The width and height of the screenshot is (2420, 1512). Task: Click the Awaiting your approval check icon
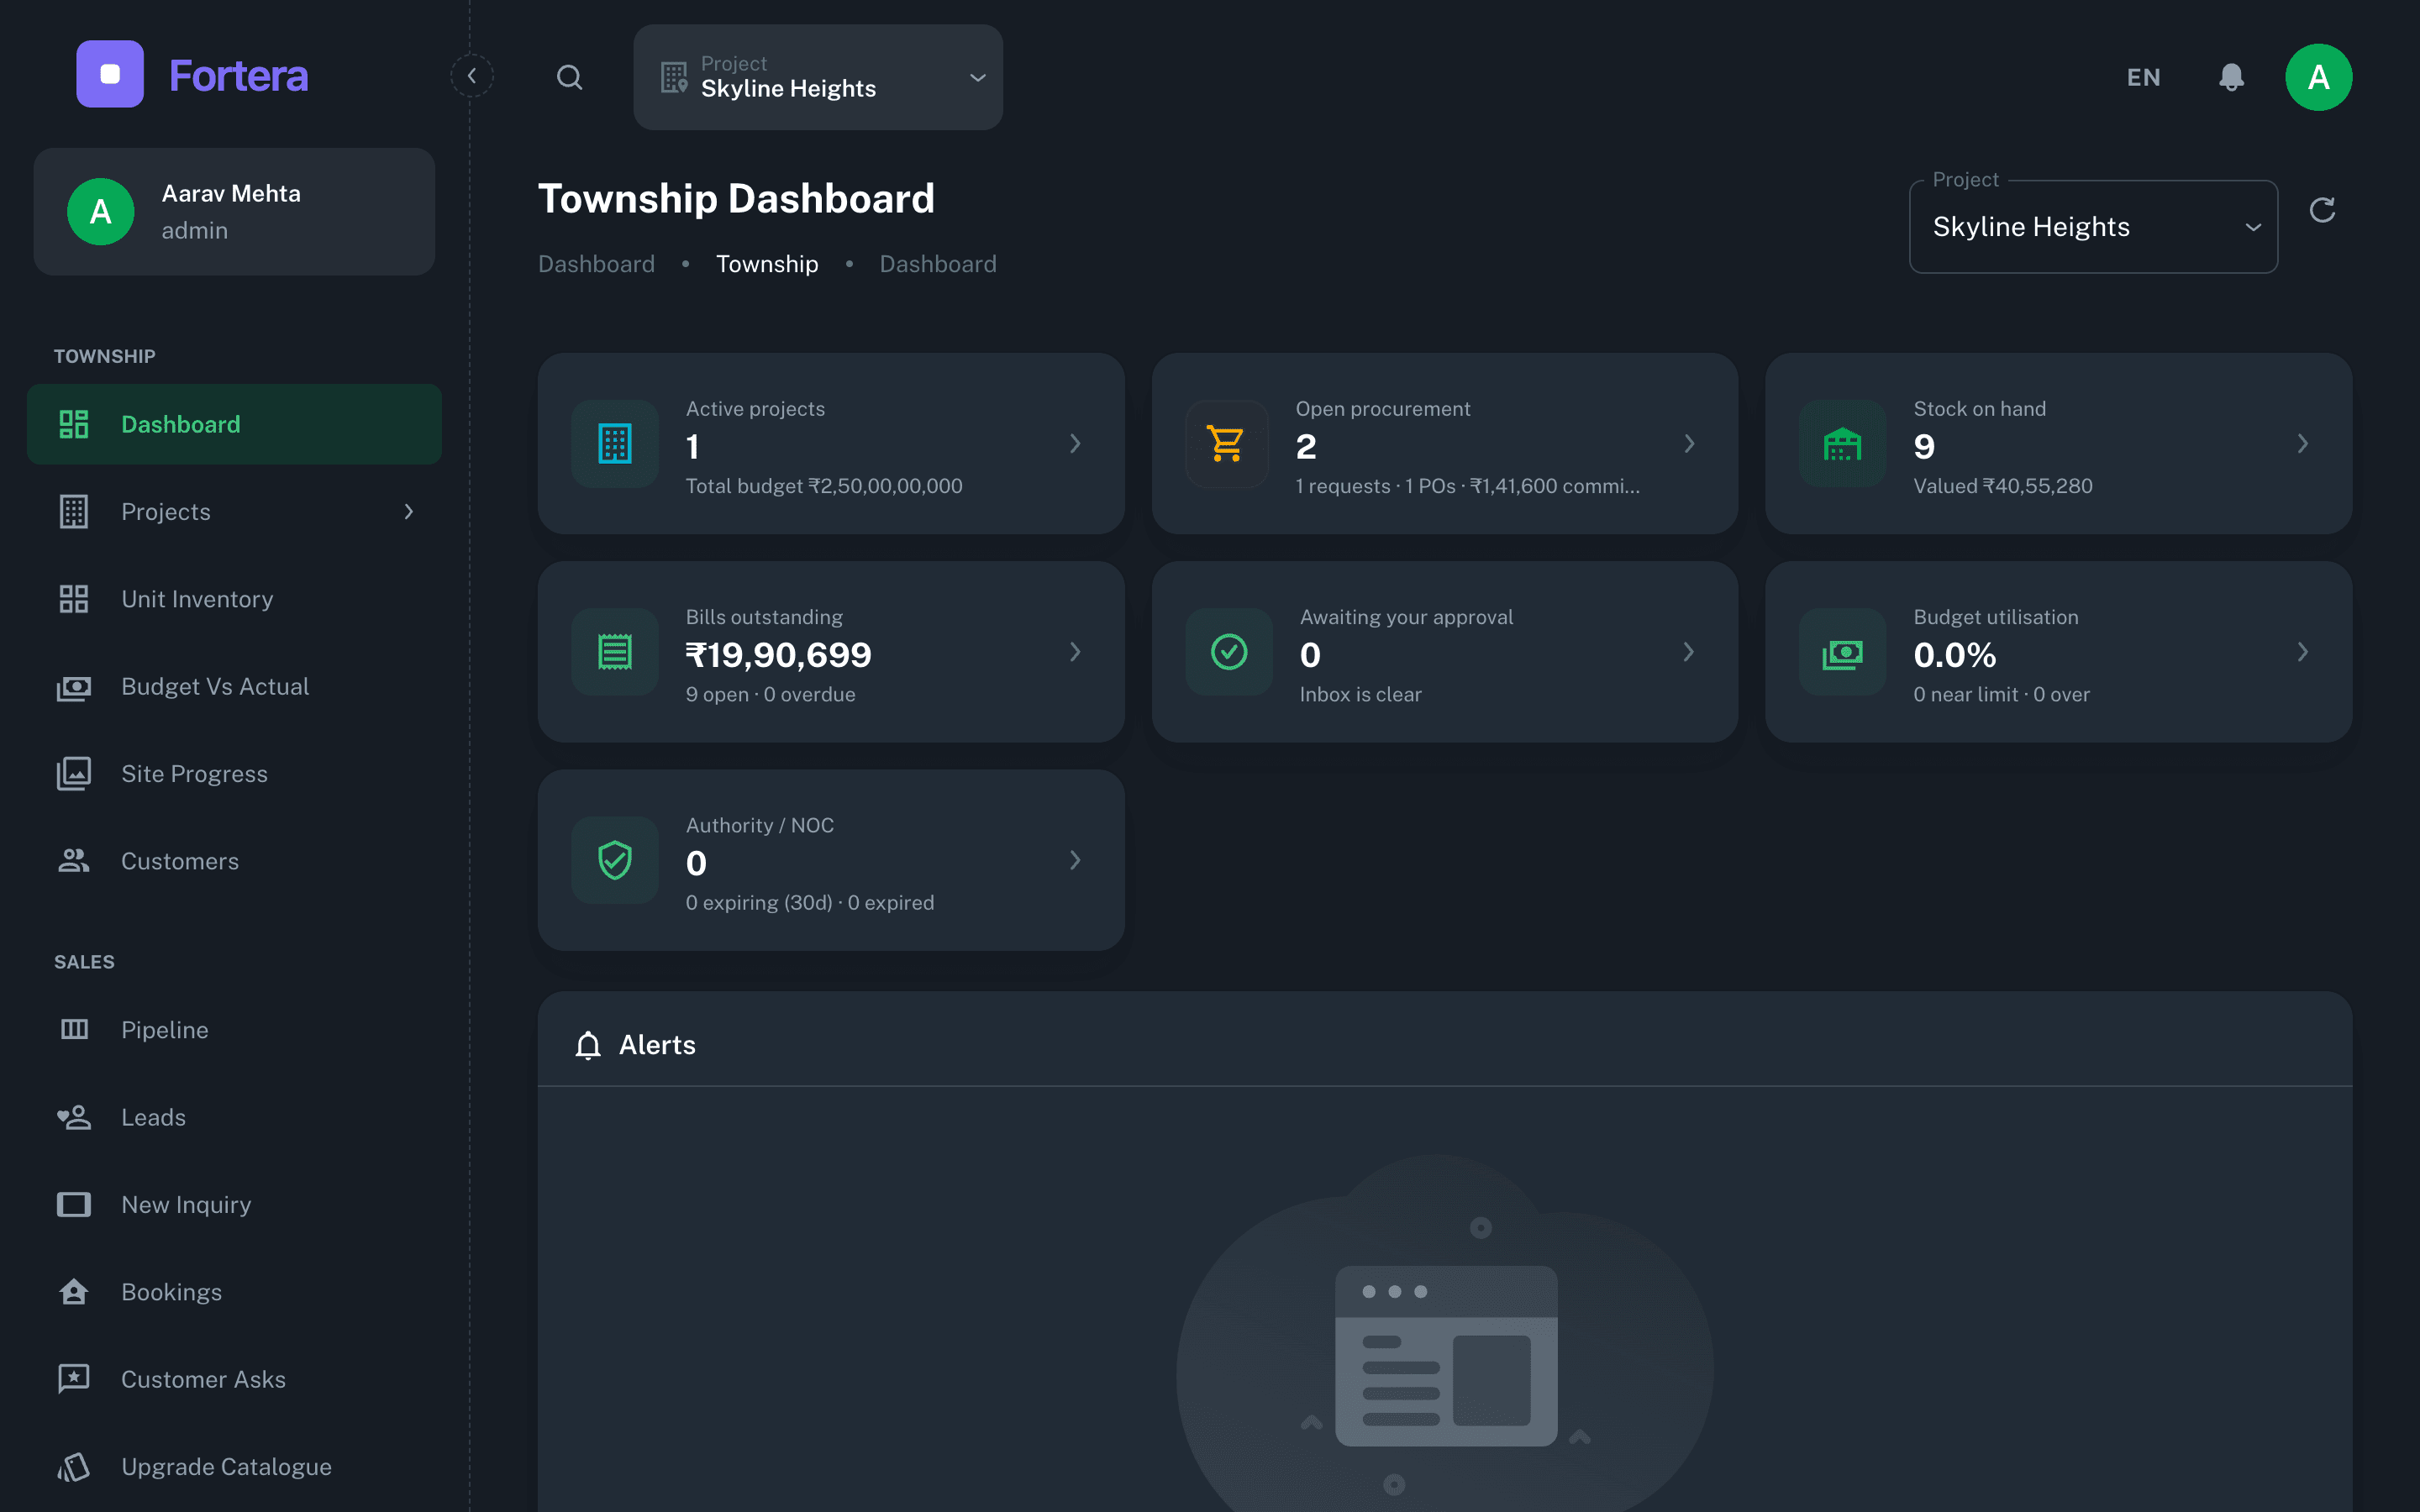pyautogui.click(x=1229, y=652)
